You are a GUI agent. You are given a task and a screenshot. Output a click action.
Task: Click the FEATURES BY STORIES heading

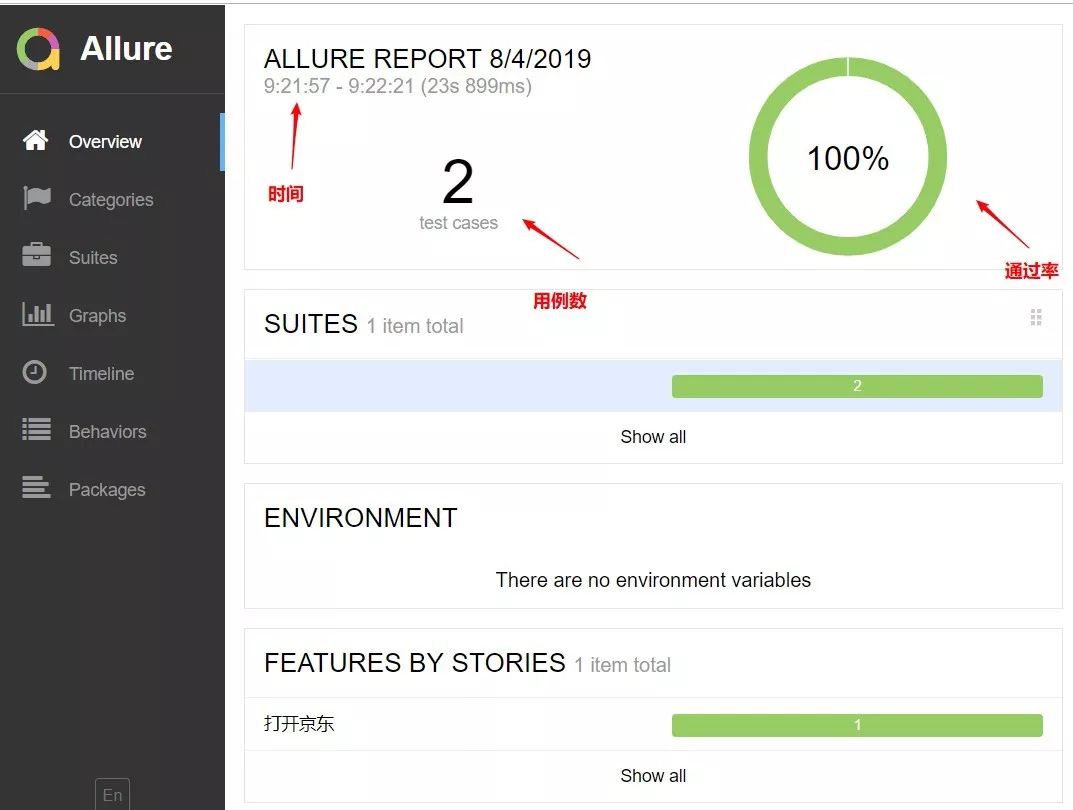[415, 663]
